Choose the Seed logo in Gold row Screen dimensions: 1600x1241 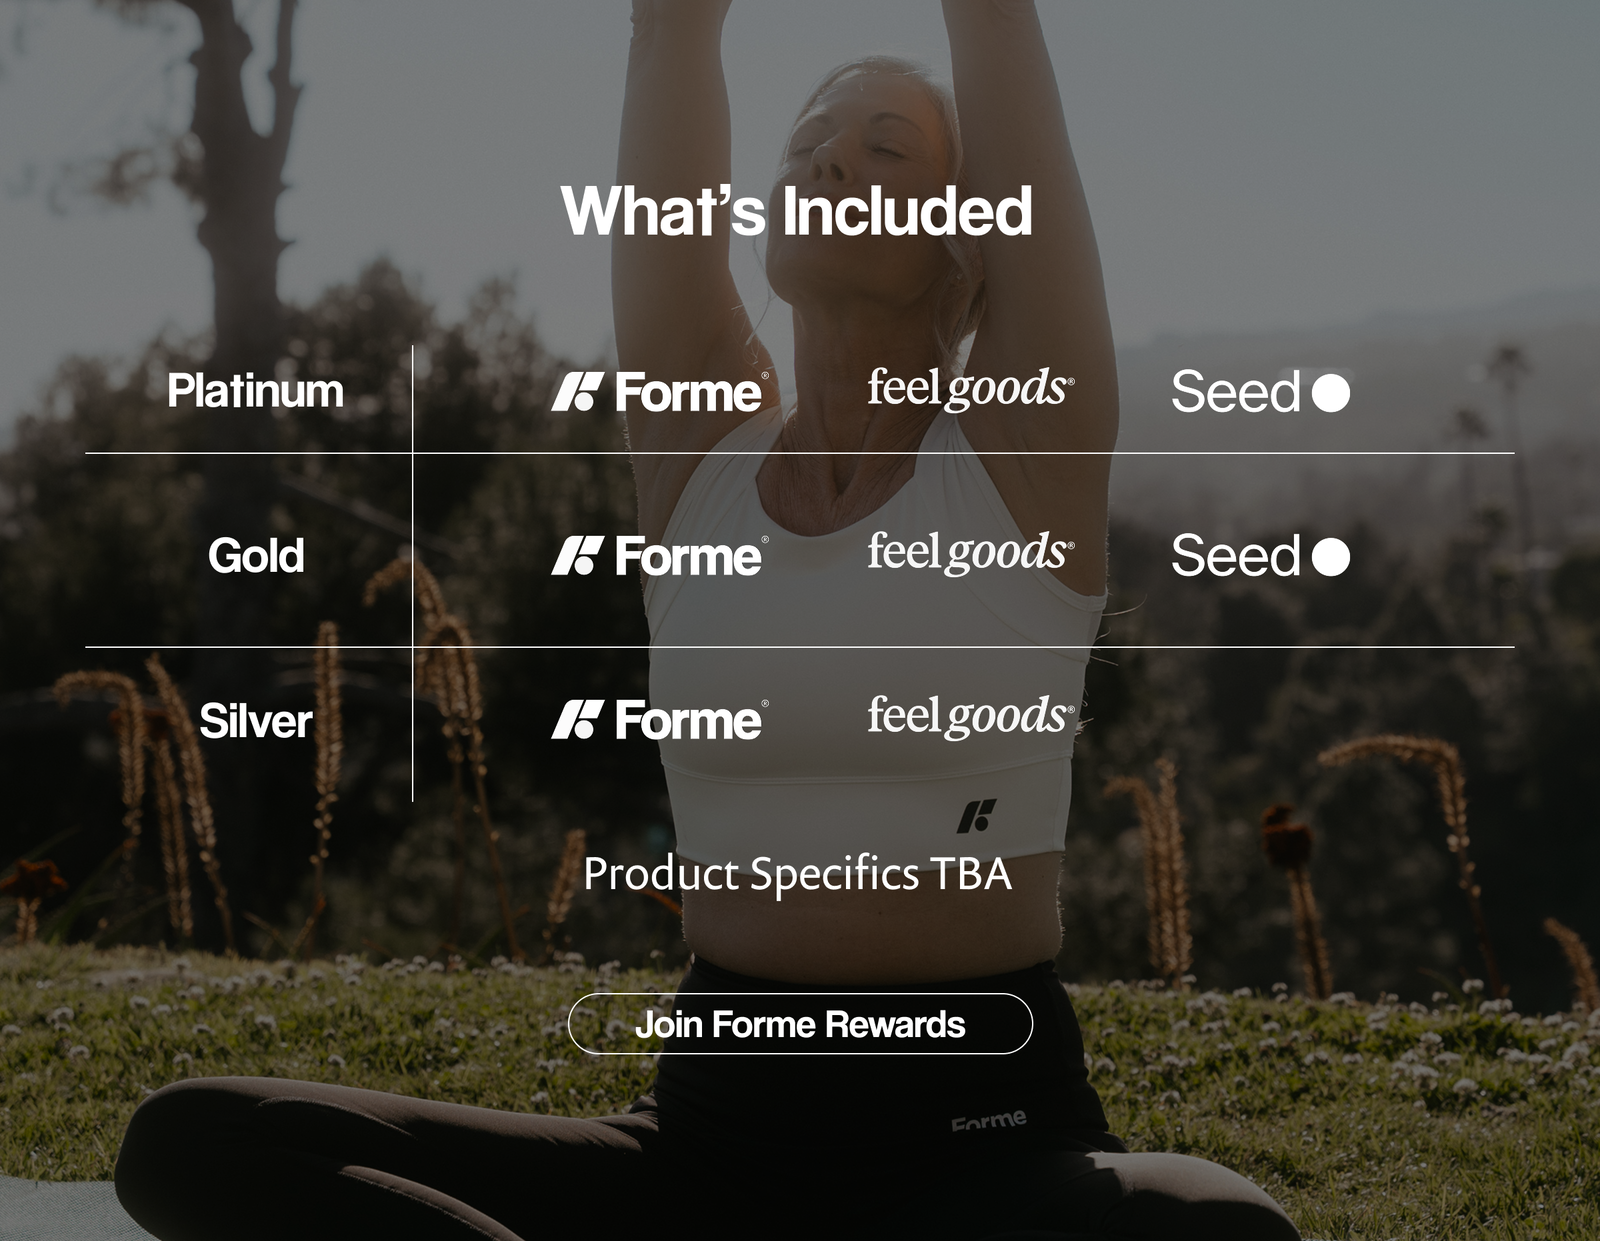(x=1260, y=556)
